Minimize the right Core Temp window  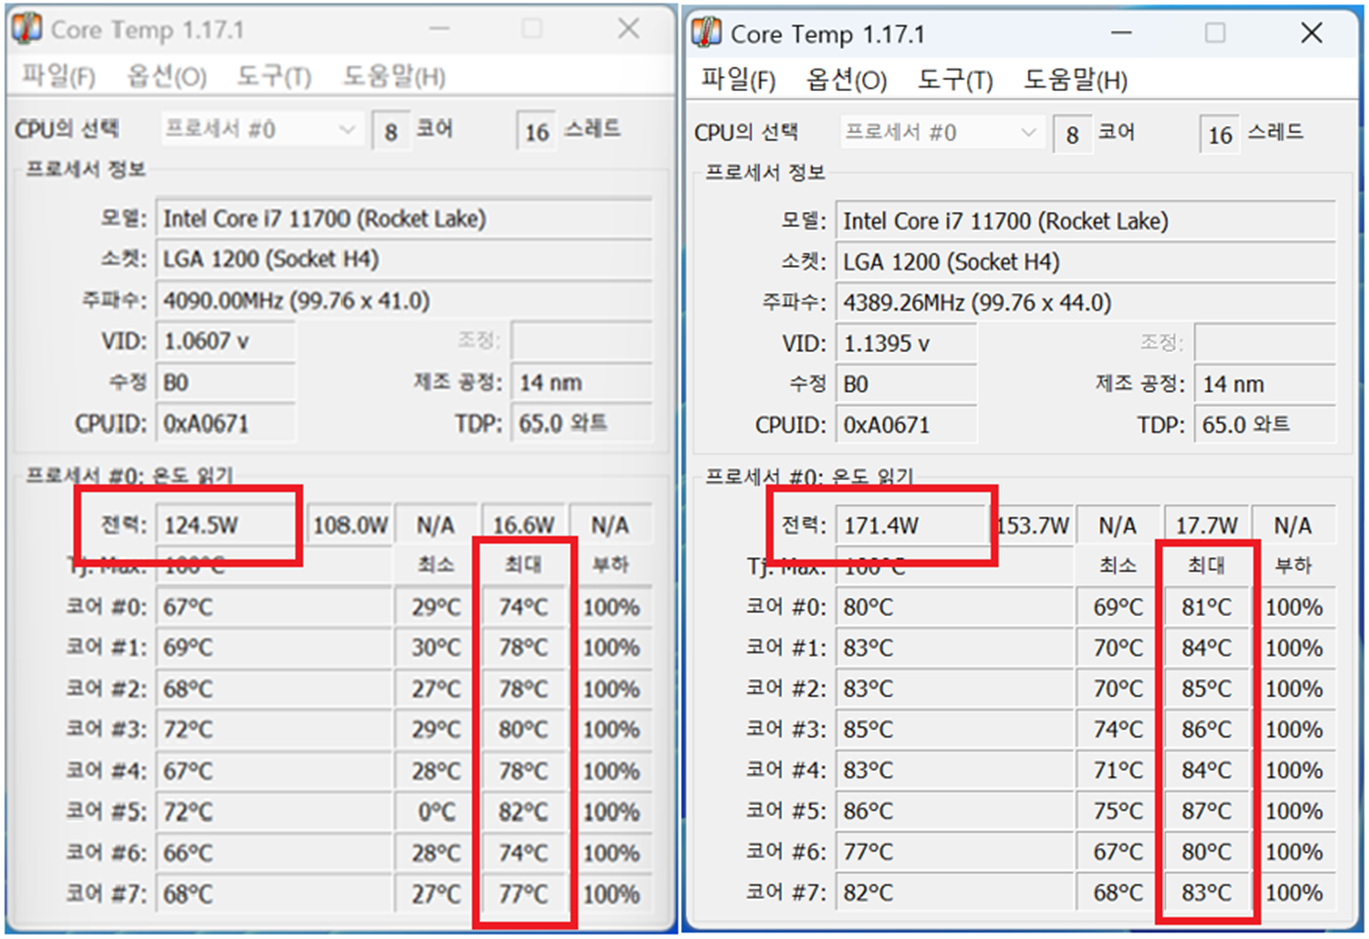tap(1121, 33)
